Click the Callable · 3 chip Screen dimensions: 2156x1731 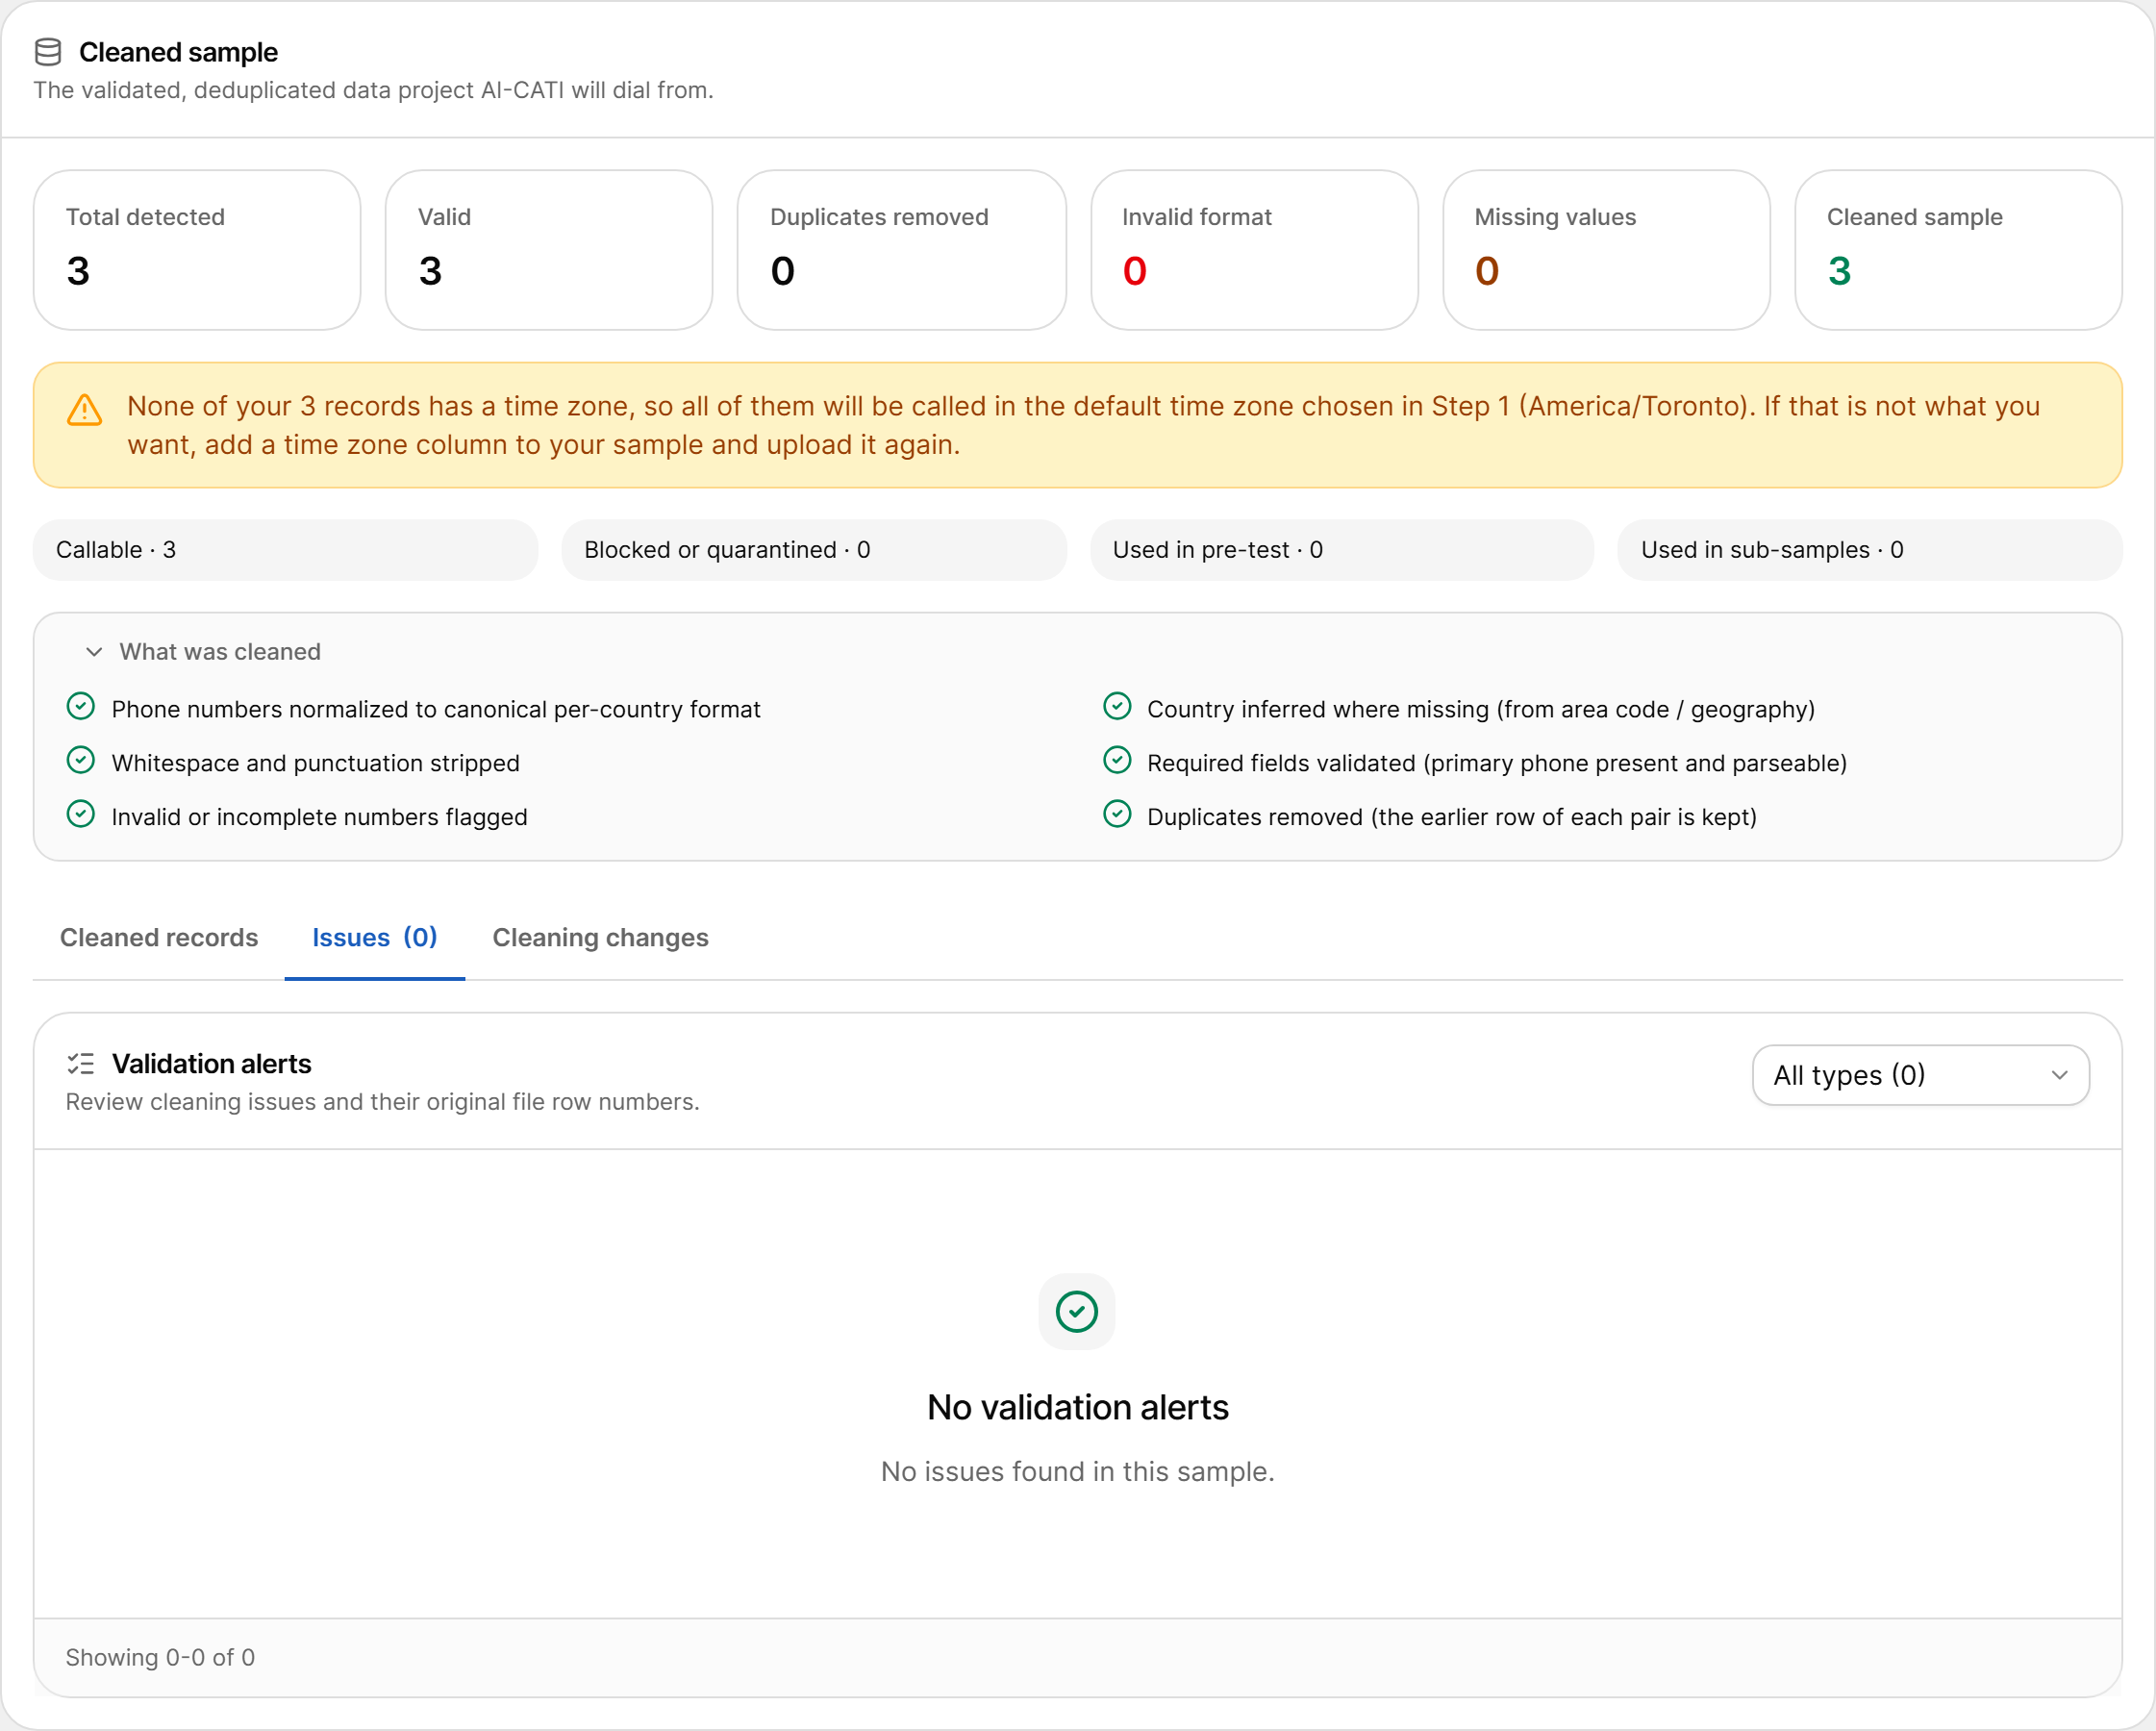(x=285, y=550)
